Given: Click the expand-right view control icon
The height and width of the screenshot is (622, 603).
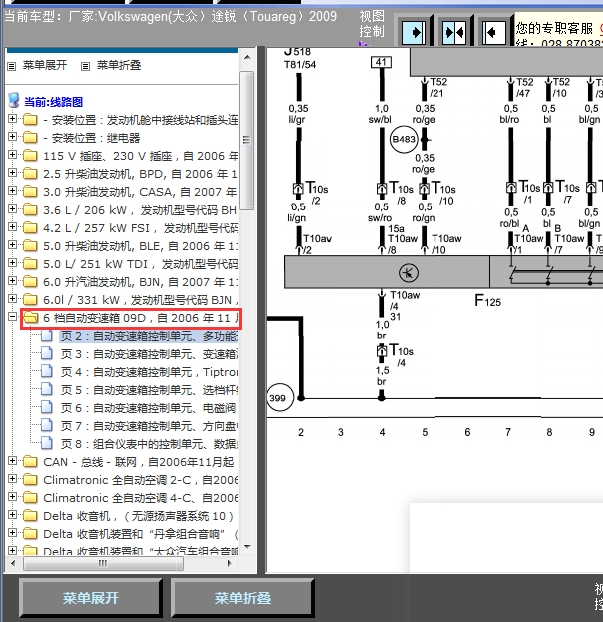Looking at the screenshot, I should click(414, 32).
